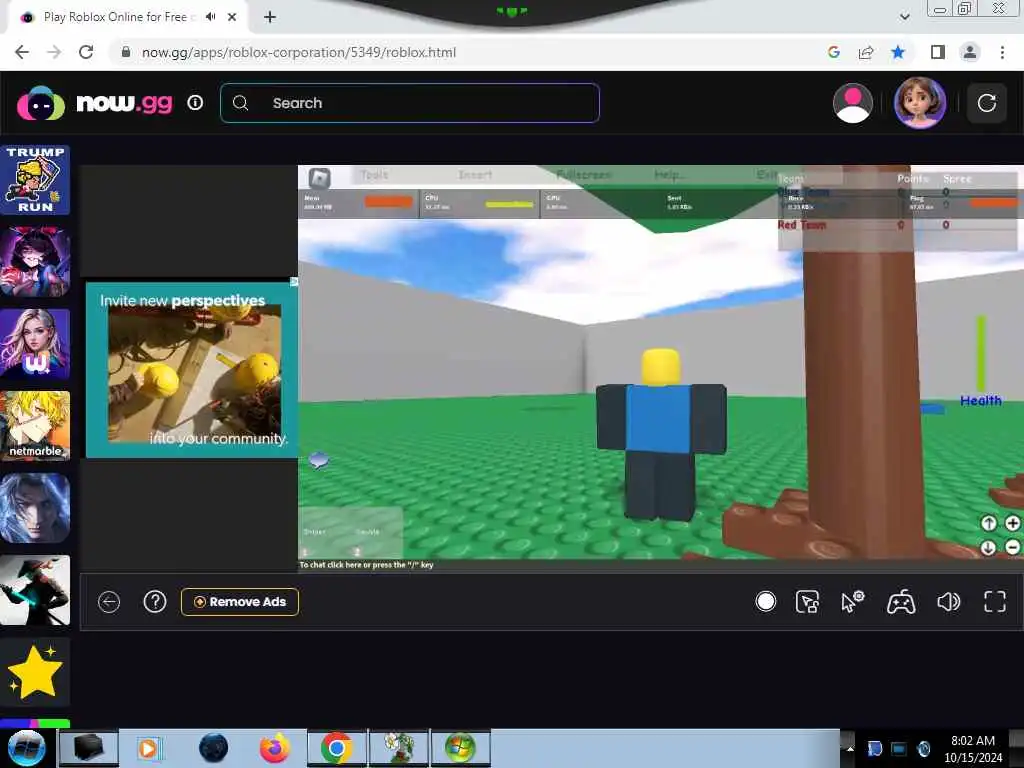Screen dimensions: 1024x768
Task: Tilt camera down with the down arrow
Action: click(x=989, y=547)
